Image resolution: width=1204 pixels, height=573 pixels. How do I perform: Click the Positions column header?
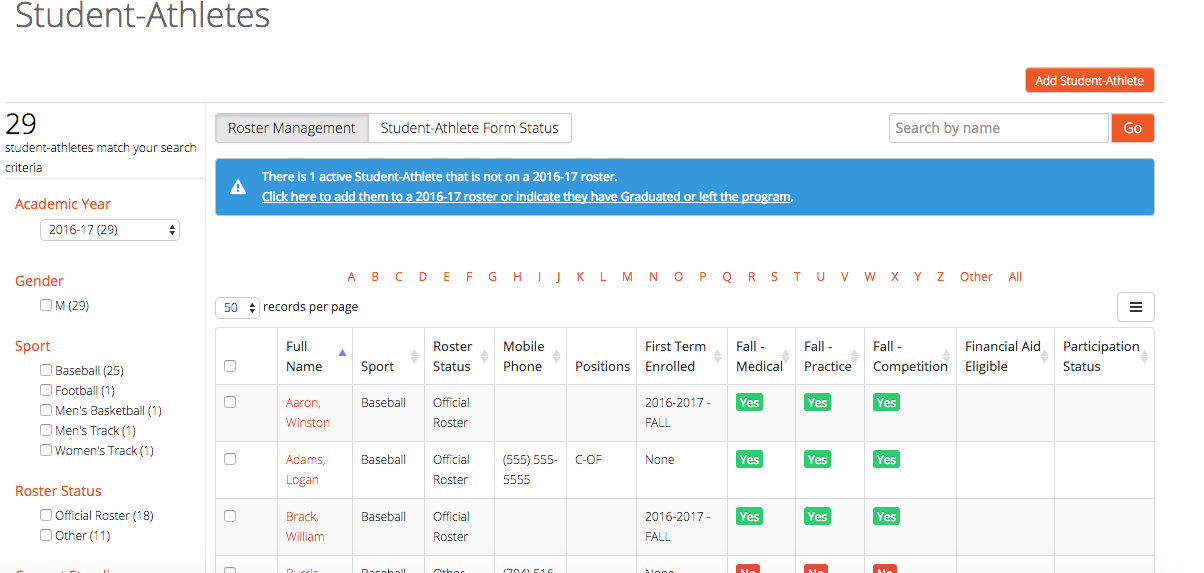(602, 366)
